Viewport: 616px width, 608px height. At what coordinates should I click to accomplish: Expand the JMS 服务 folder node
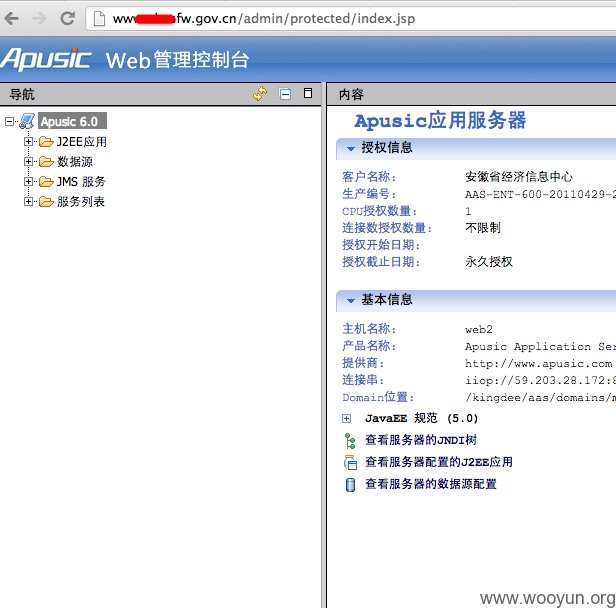(x=28, y=181)
